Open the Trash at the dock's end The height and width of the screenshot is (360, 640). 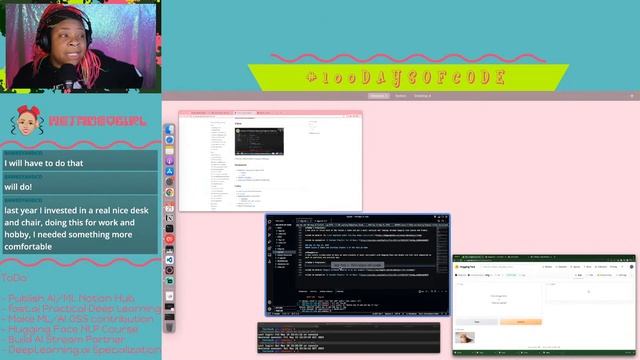coord(169,327)
